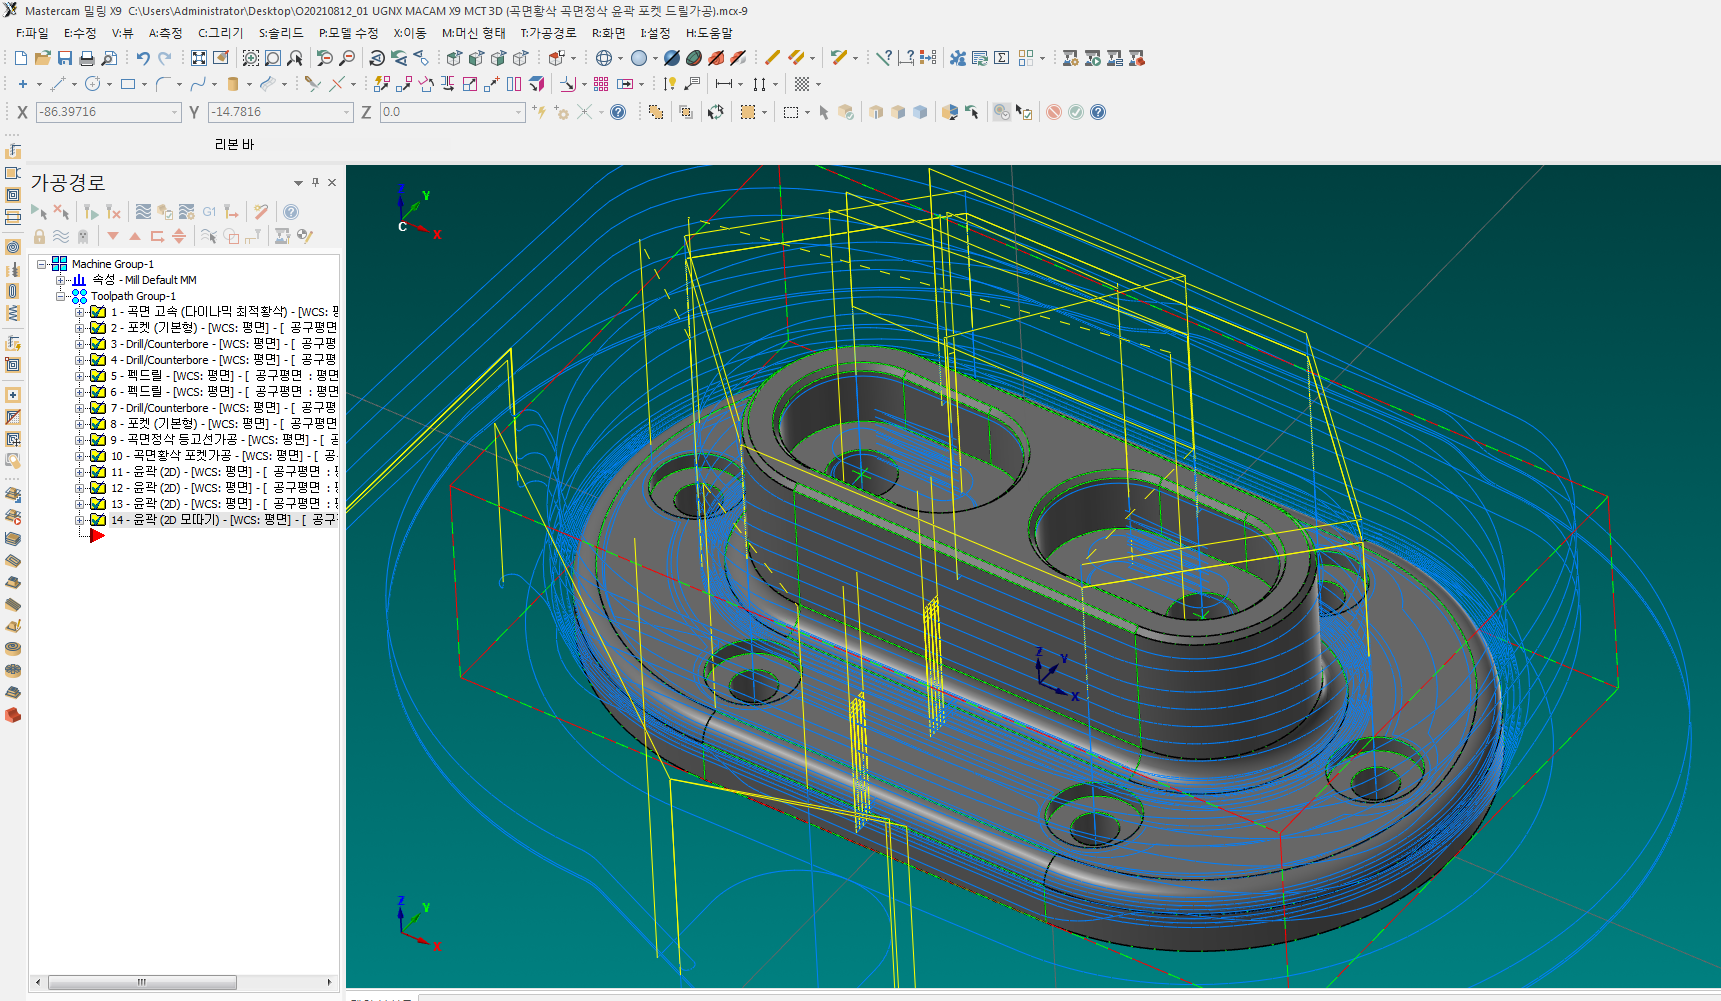Screen dimensions: 1721x1001
Task: Toggle operation 7 Drill/Counterbore checkmark
Action: point(98,408)
